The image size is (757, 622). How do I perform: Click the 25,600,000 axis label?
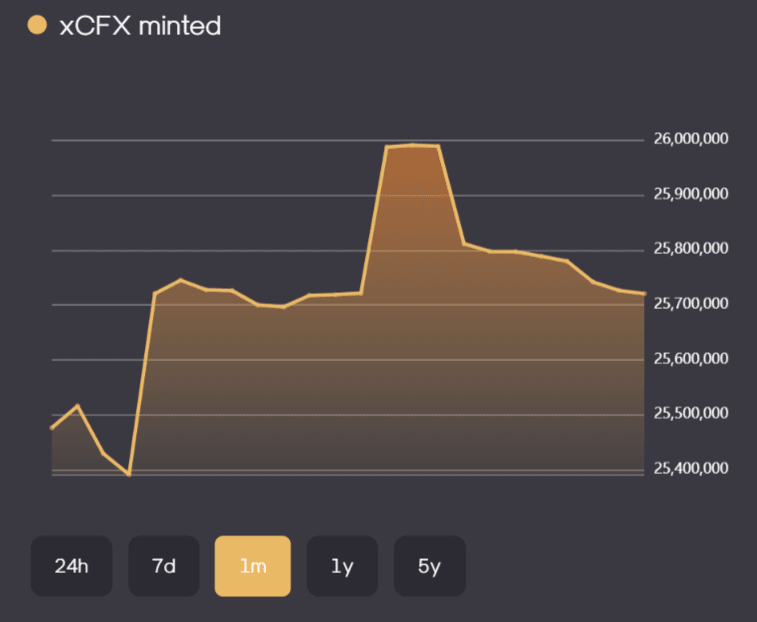[691, 358]
